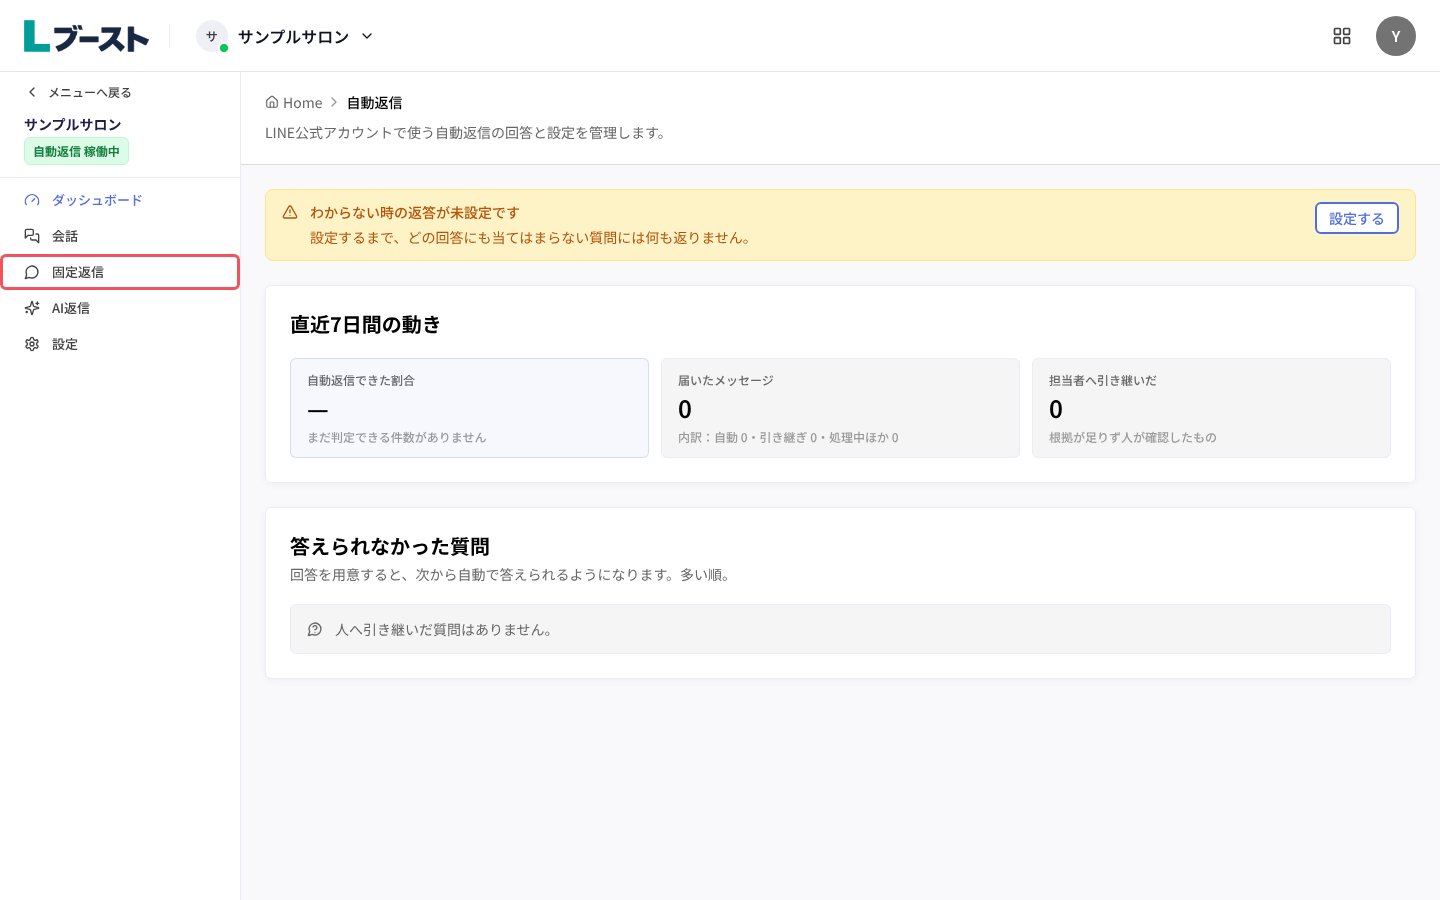Screen dimensions: 1440x900
Task: Click the サ account avatar icon
Action: point(211,36)
